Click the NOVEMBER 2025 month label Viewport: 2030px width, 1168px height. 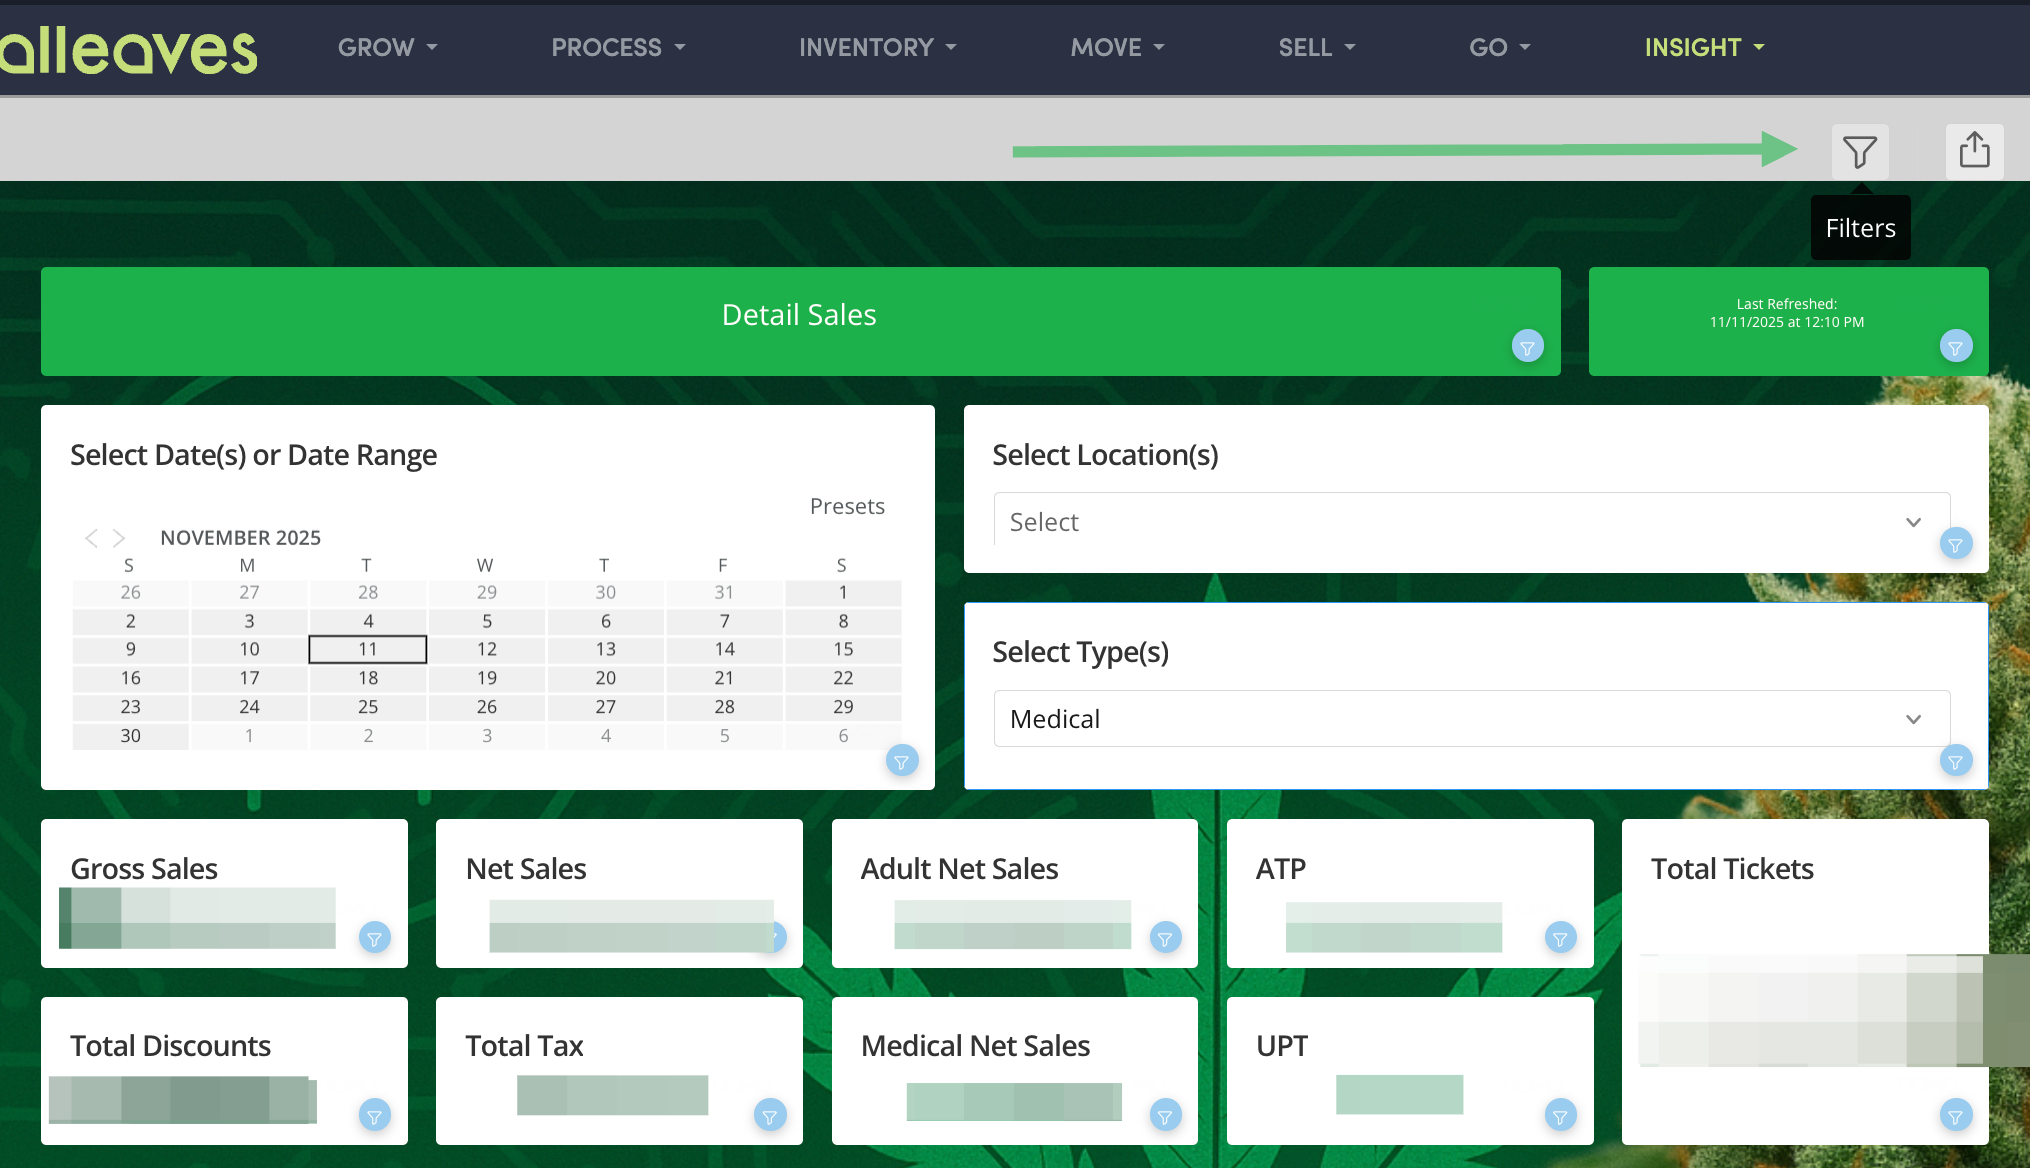(x=241, y=538)
